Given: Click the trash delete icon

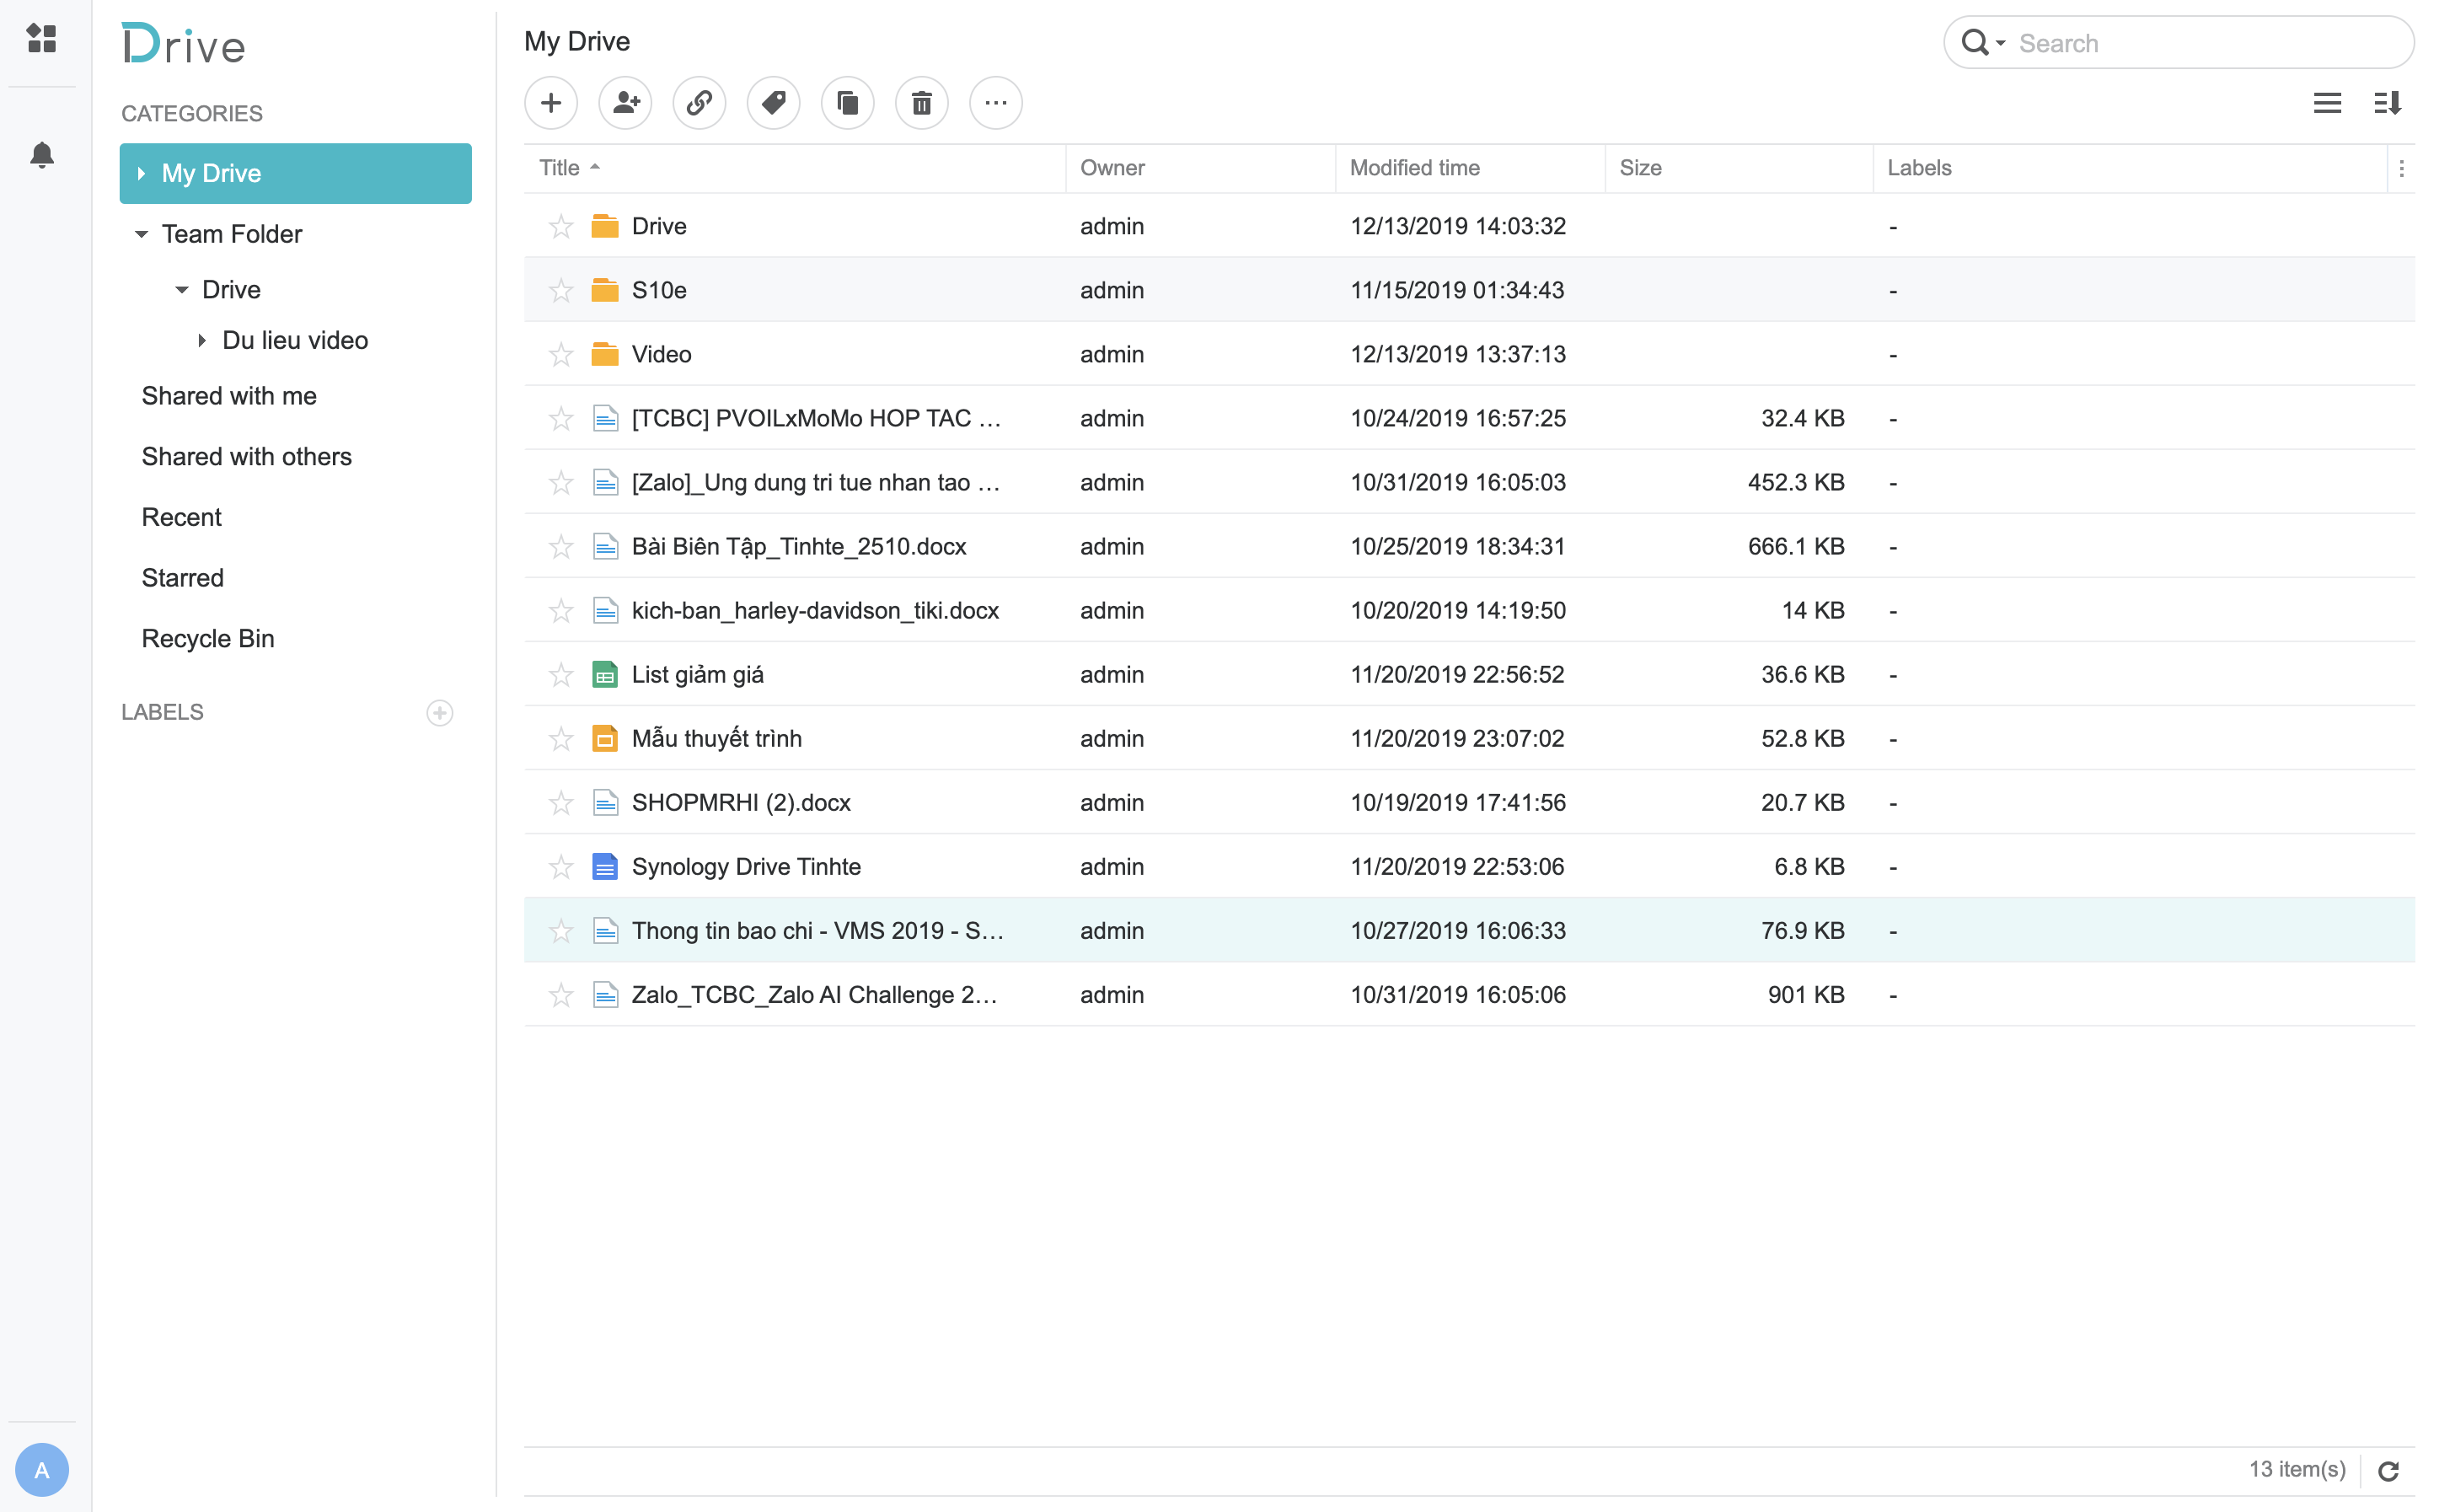Looking at the screenshot, I should click(921, 103).
